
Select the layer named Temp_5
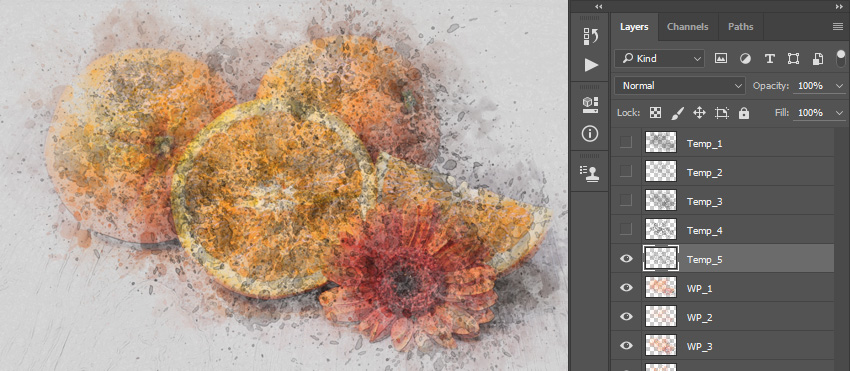click(x=704, y=260)
